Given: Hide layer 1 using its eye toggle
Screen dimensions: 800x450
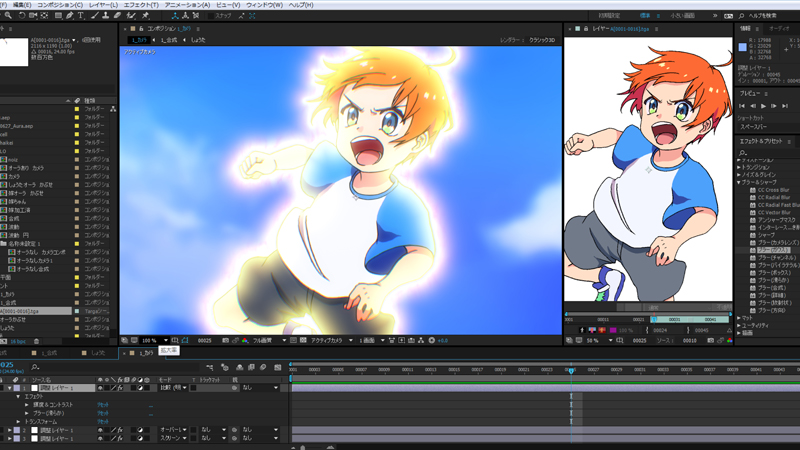Looking at the screenshot, I should (x=101, y=388).
